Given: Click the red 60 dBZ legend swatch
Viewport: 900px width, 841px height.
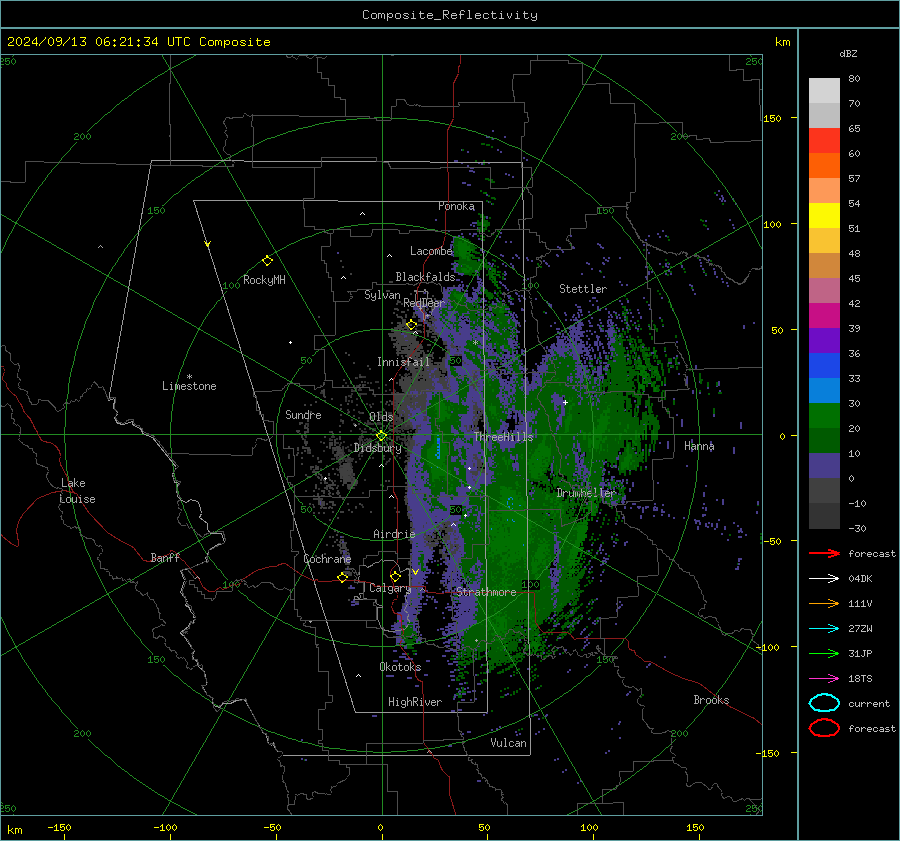Looking at the screenshot, I should 824,141.
